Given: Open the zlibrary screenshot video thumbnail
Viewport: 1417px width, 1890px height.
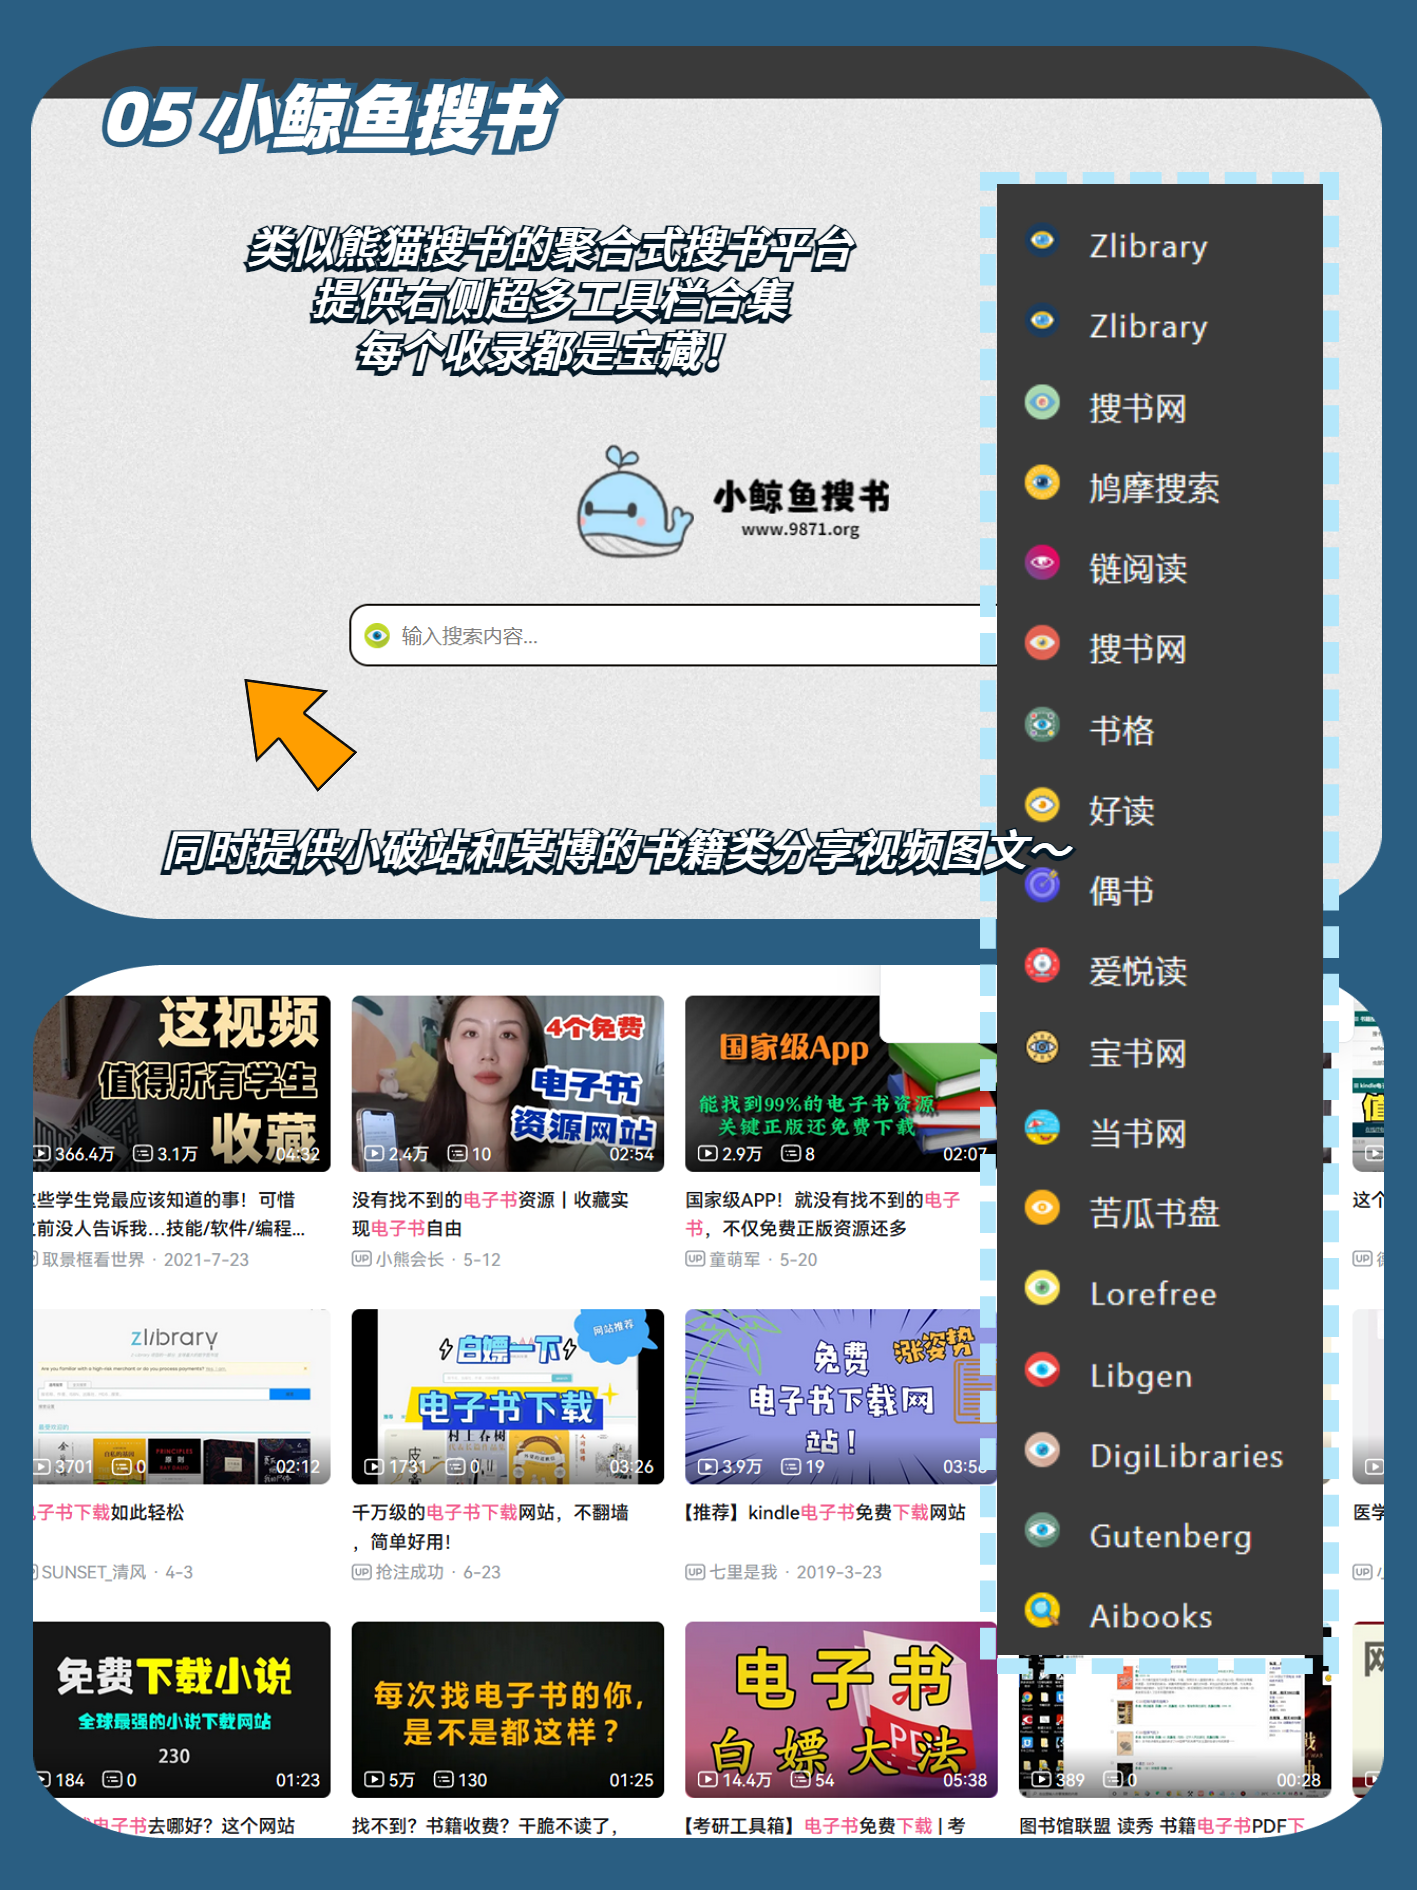Looking at the screenshot, I should point(182,1397).
